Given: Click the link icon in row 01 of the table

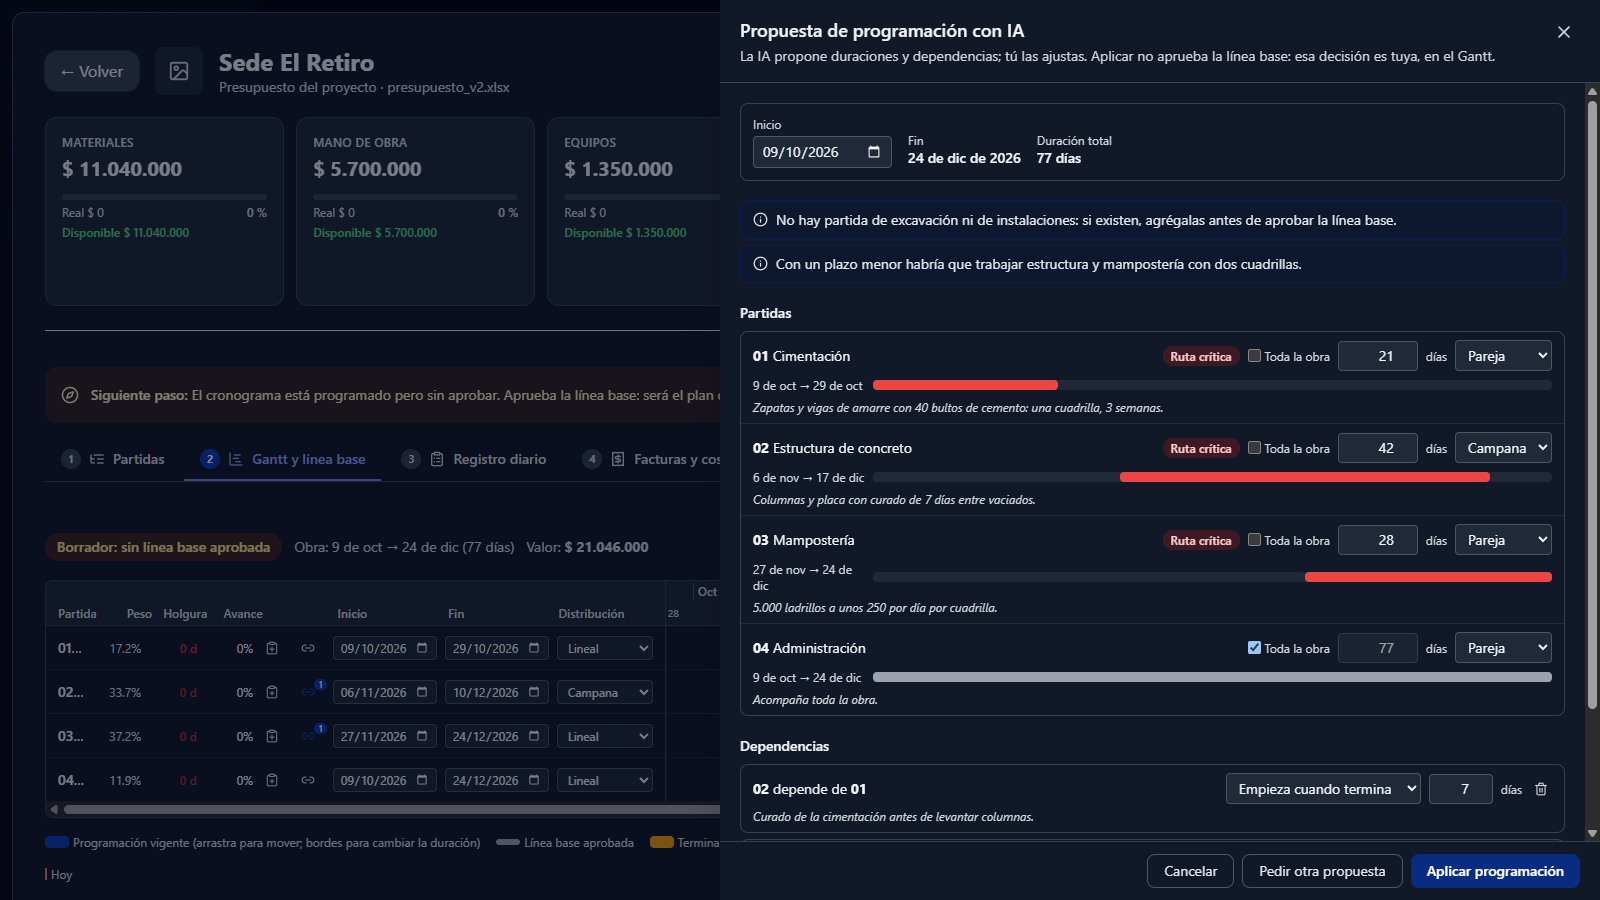Looking at the screenshot, I should click(x=308, y=648).
